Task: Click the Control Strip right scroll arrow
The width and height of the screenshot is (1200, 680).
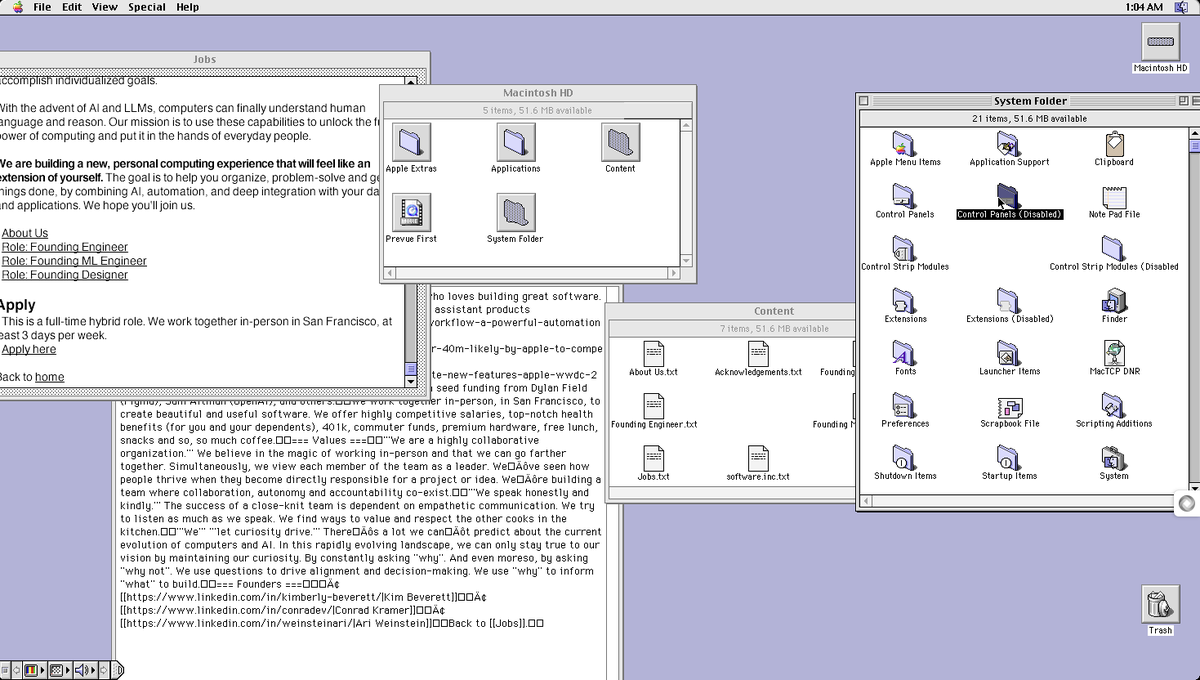Action: tap(106, 670)
